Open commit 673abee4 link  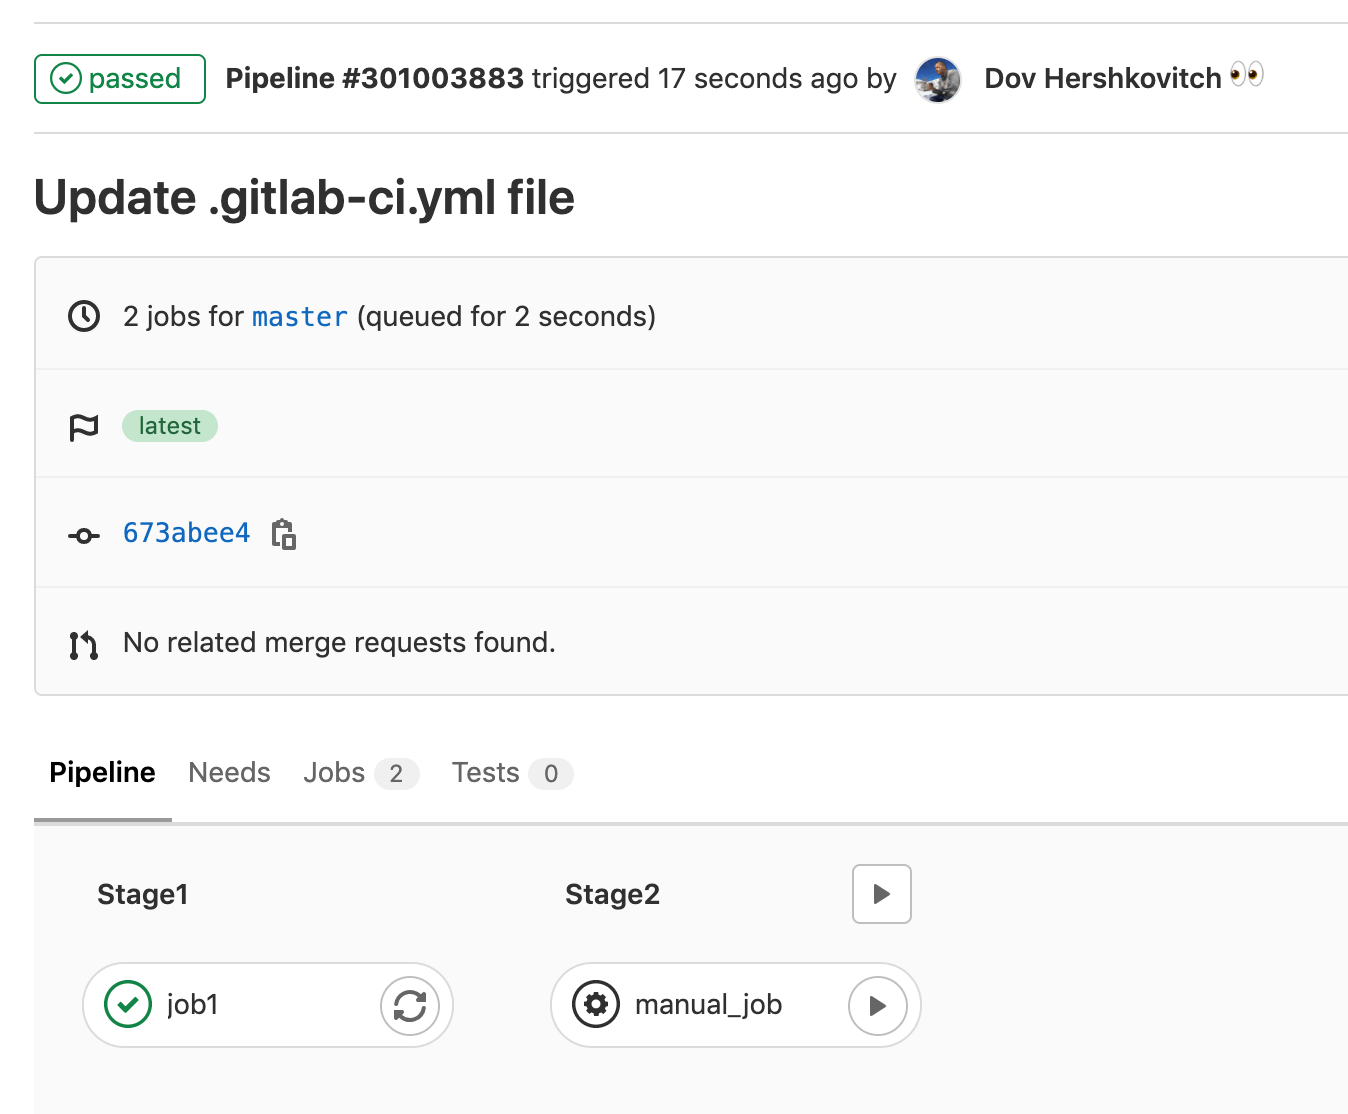point(187,533)
